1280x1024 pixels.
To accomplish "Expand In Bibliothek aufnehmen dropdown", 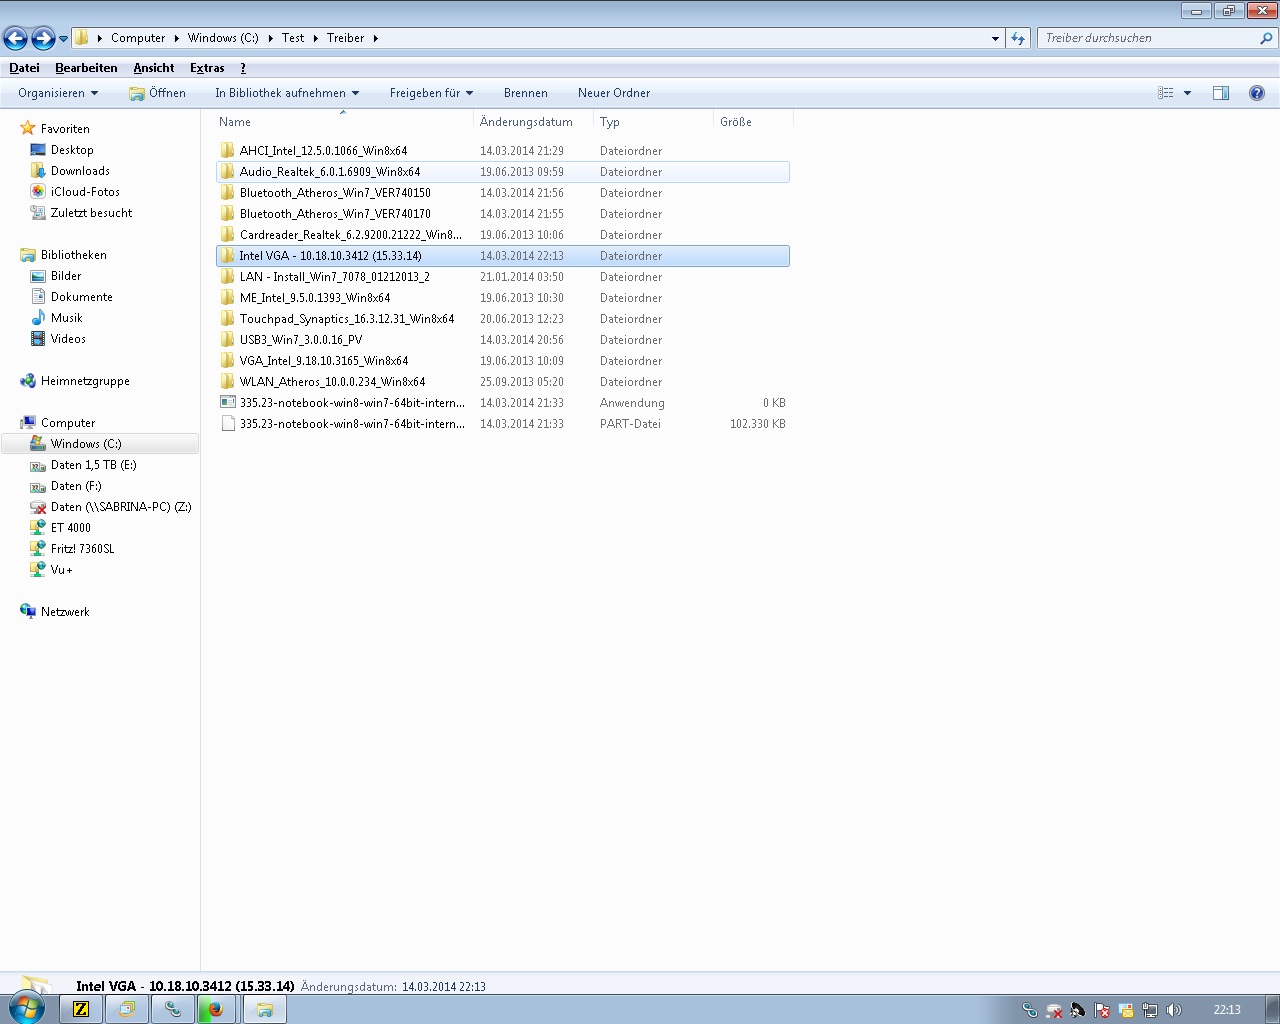I will click(x=287, y=93).
